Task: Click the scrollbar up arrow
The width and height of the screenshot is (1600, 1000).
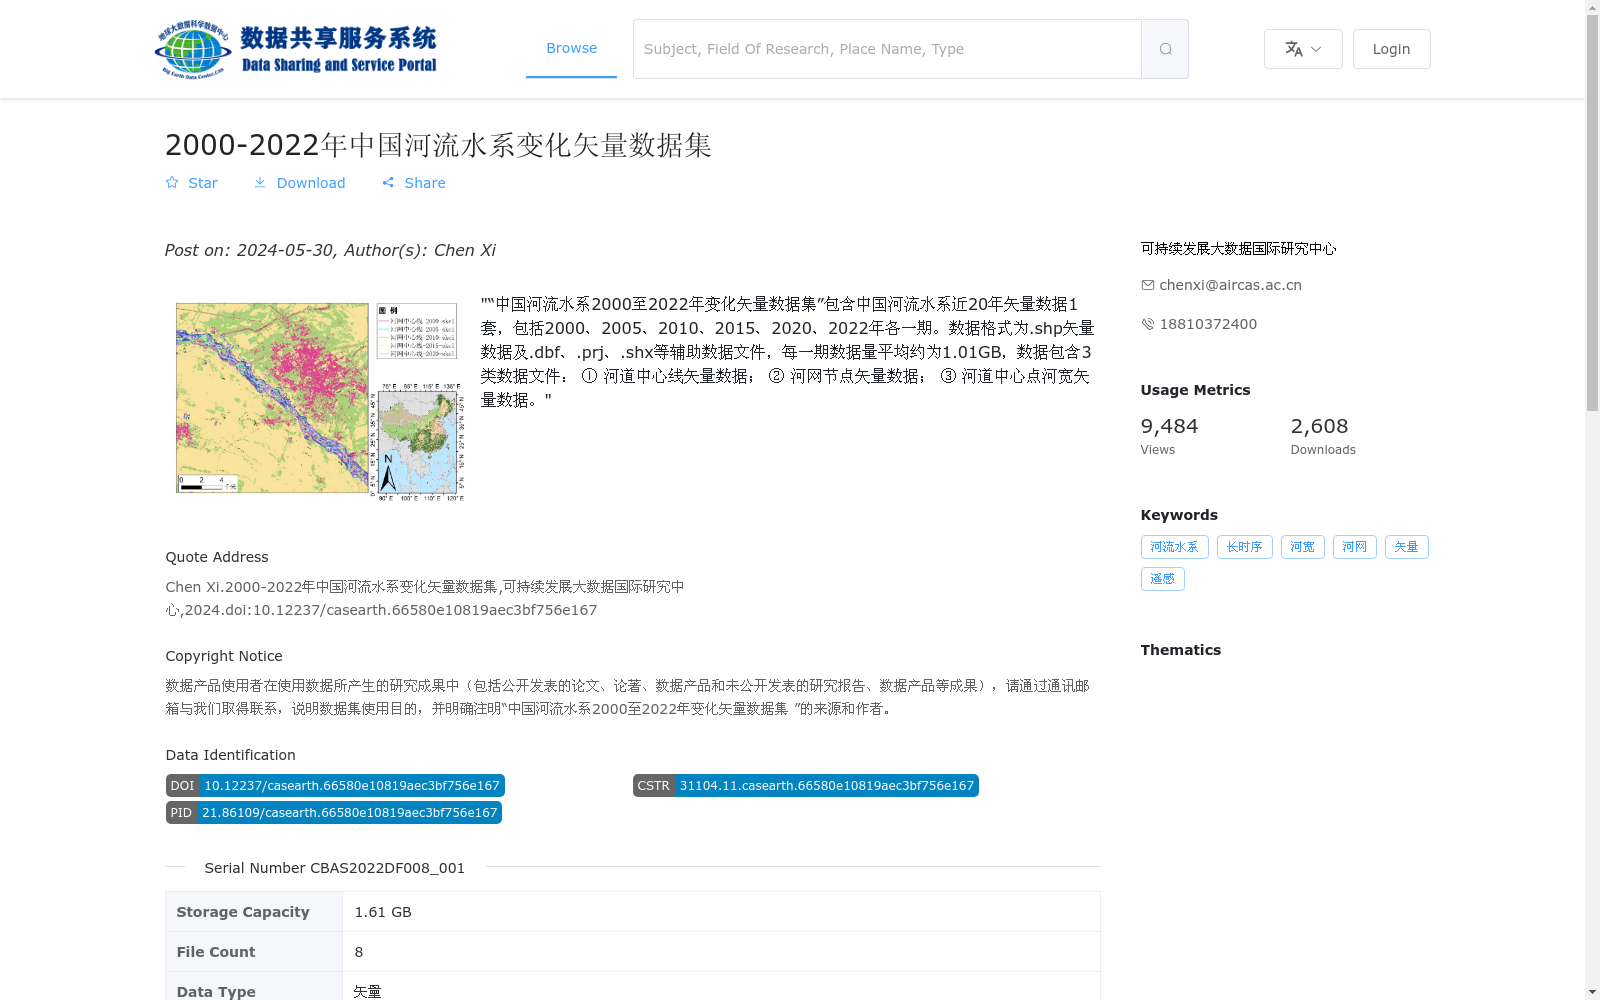Action: tap(1592, 7)
